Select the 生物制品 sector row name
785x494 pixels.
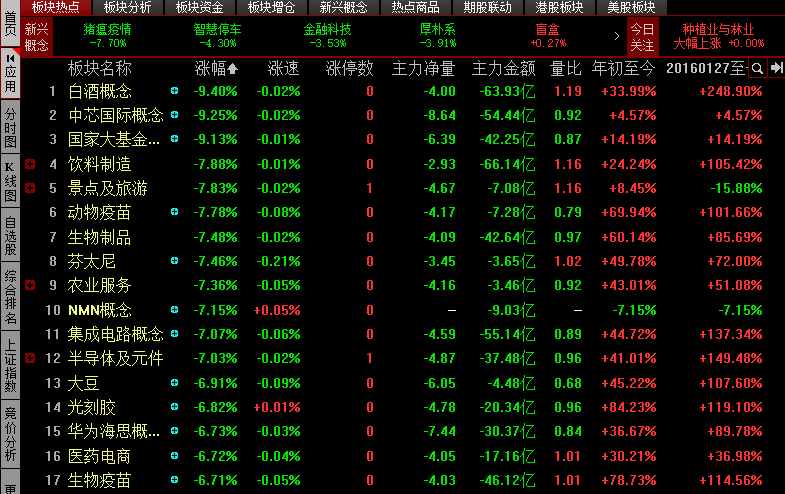(99, 237)
